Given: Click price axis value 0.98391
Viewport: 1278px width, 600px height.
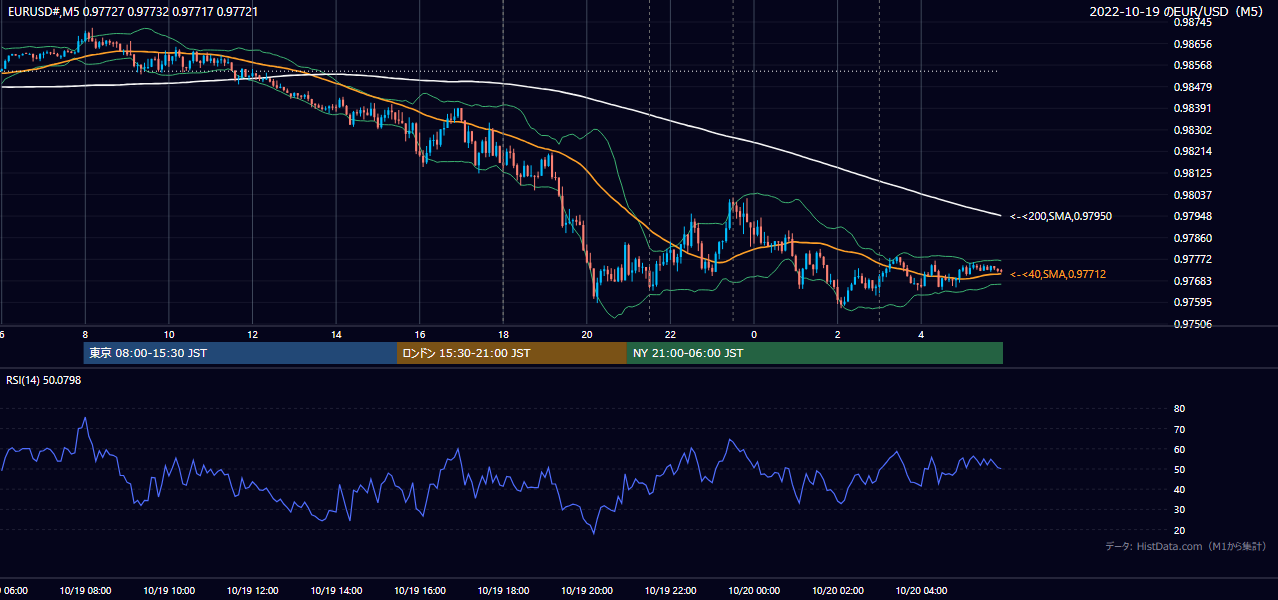Looking at the screenshot, I should click(x=1192, y=108).
